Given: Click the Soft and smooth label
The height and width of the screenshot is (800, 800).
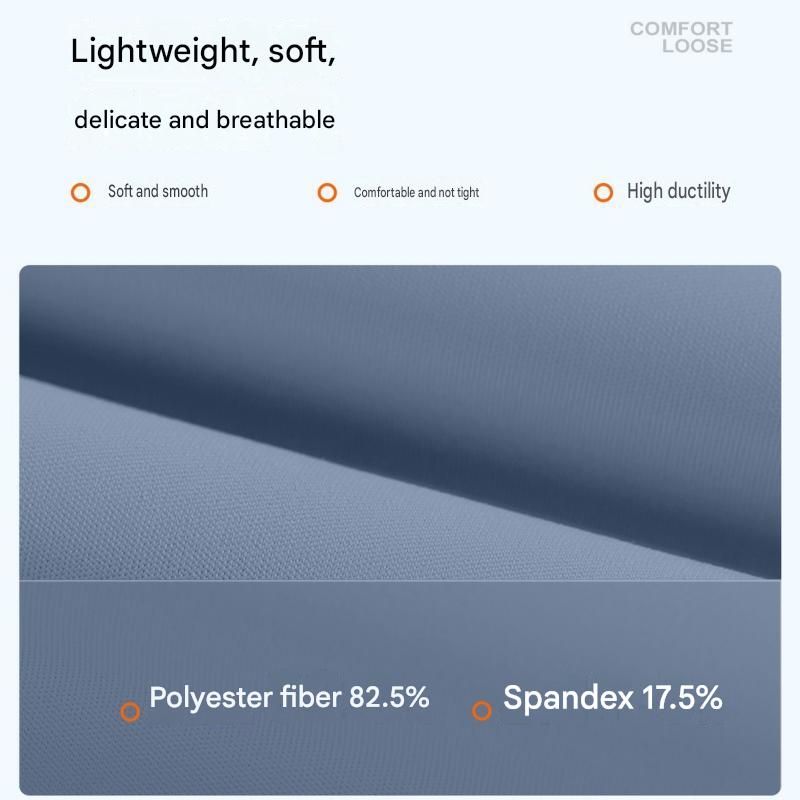Looking at the screenshot, I should click(158, 191).
